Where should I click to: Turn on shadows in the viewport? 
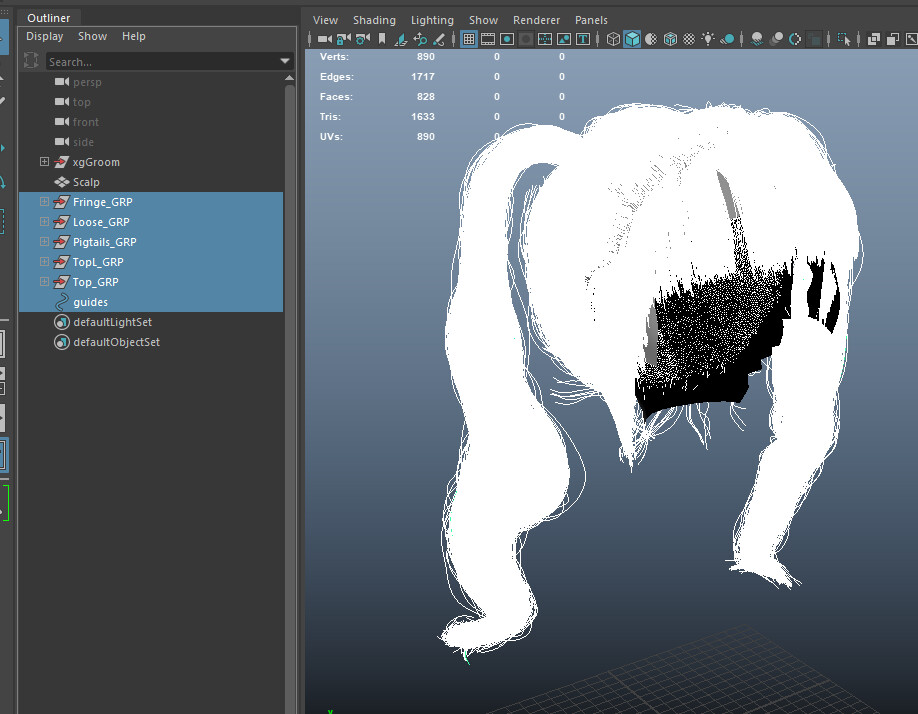click(756, 39)
